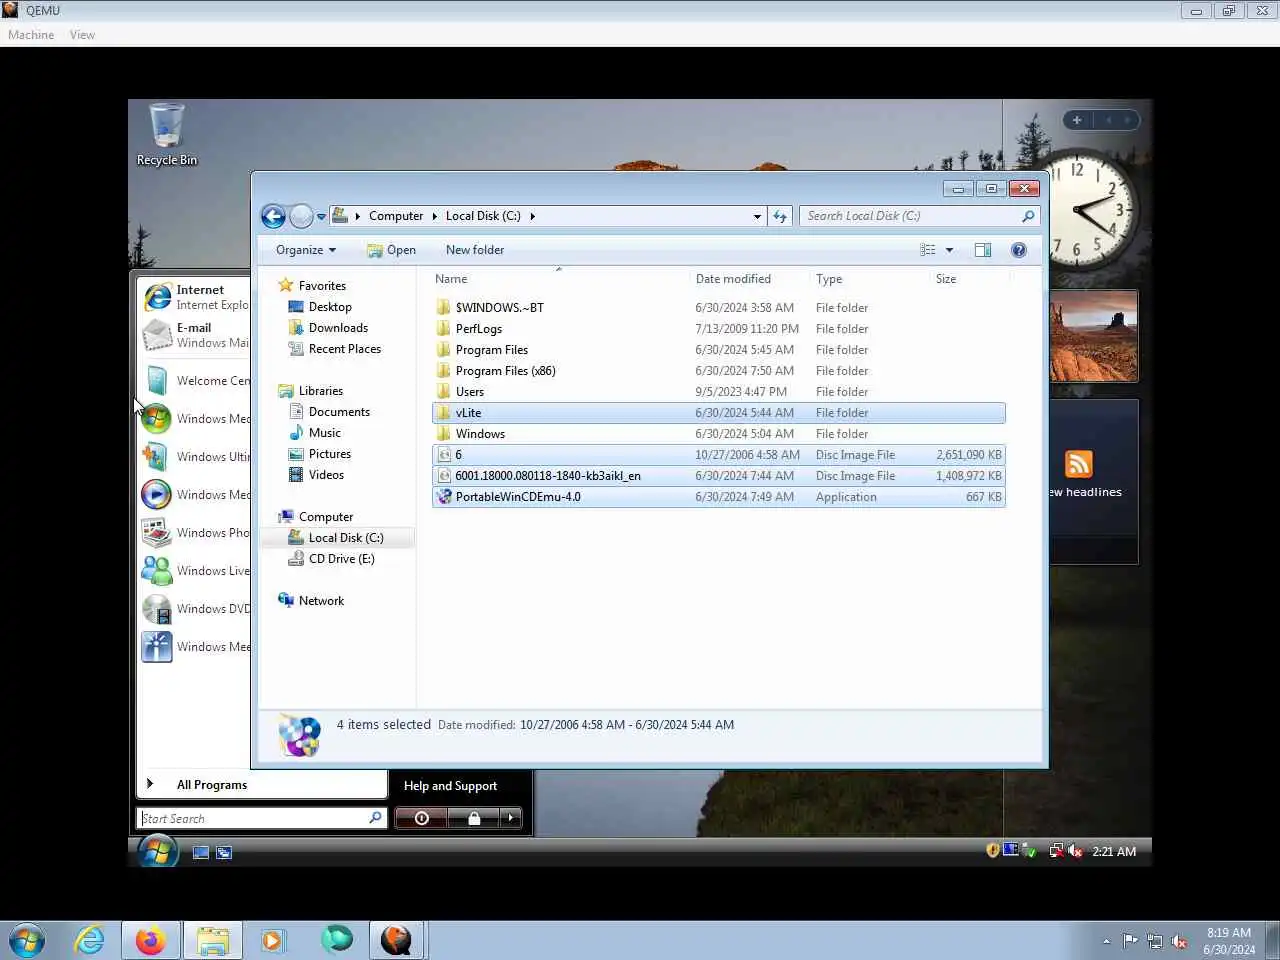Viewport: 1280px width, 960px height.
Task: Select the Windows folder
Action: coord(480,434)
